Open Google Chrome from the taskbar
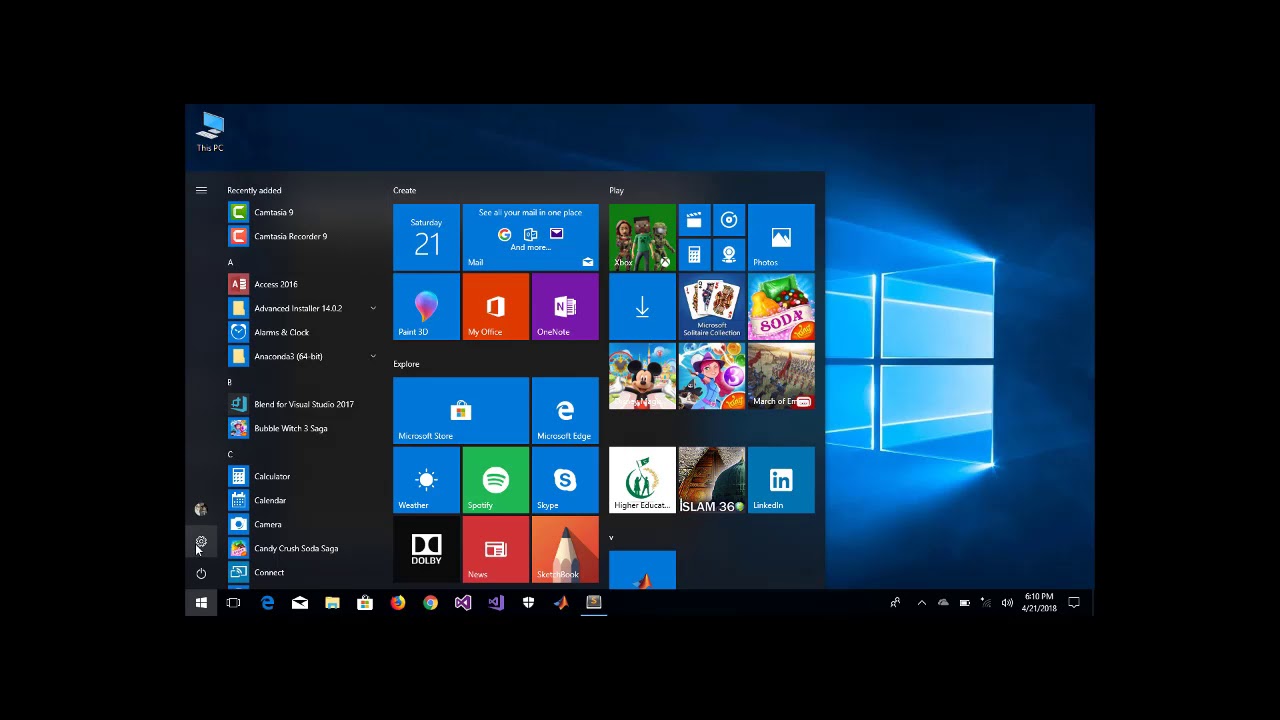The width and height of the screenshot is (1280, 720). coord(430,603)
